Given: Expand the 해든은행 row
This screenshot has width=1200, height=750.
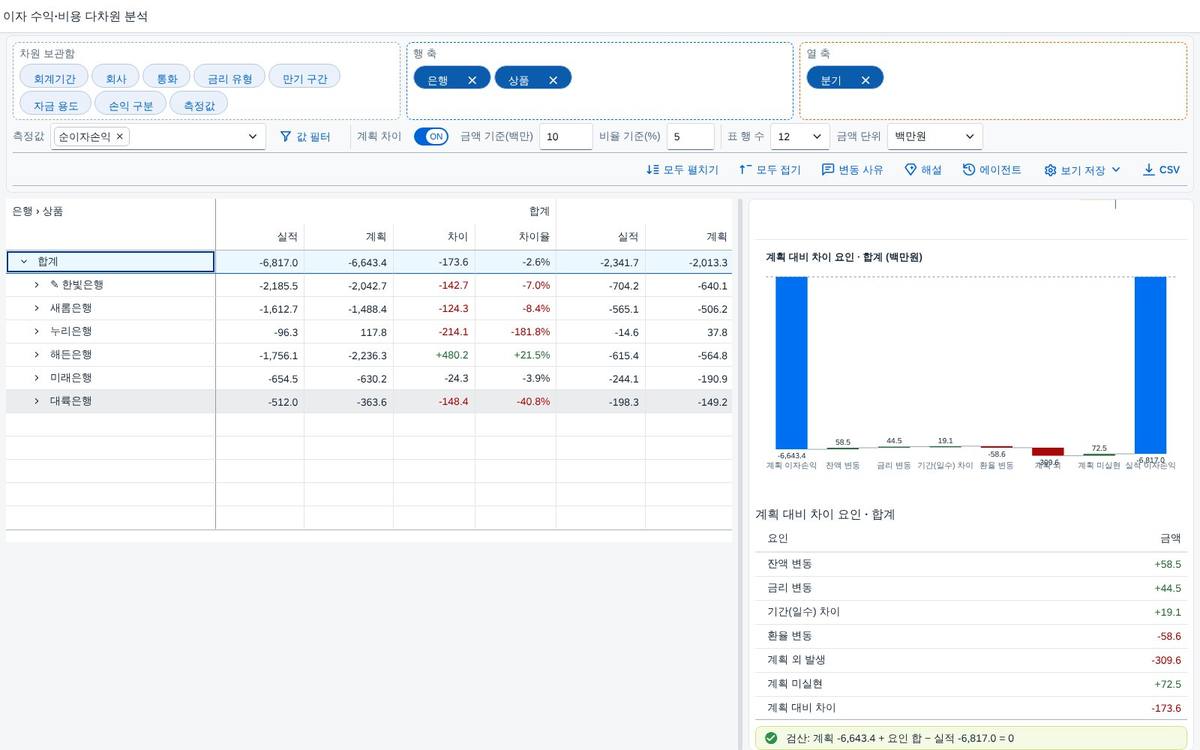Looking at the screenshot, I should (x=36, y=355).
